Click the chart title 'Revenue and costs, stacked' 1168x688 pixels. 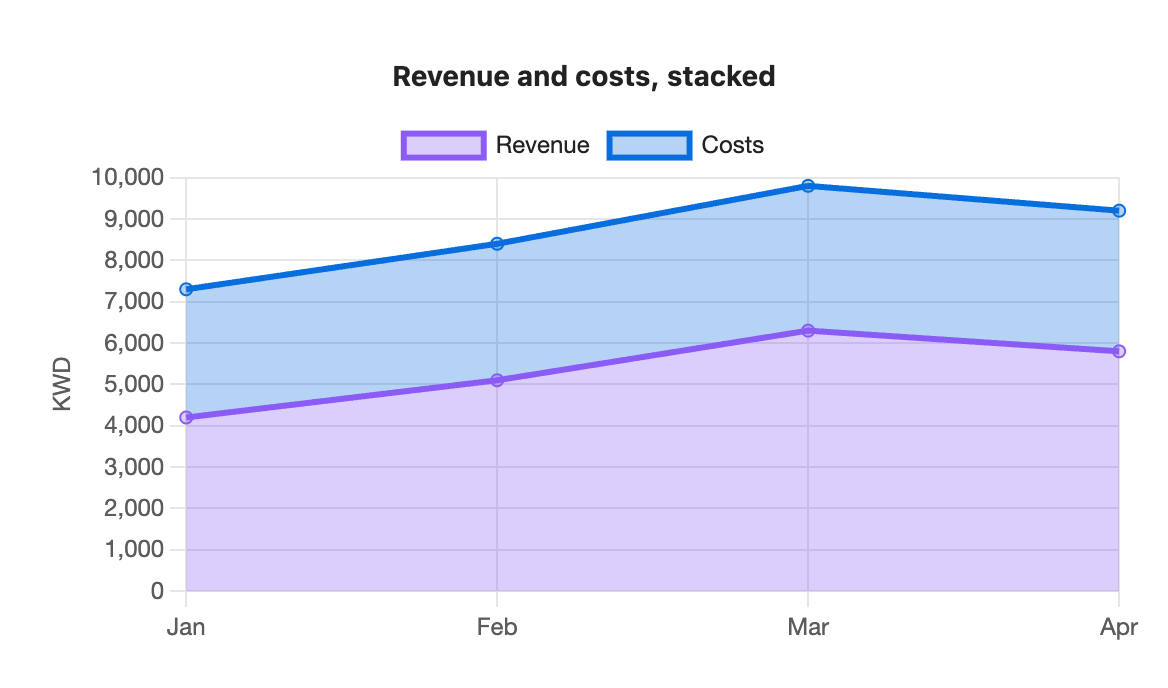coord(584,77)
